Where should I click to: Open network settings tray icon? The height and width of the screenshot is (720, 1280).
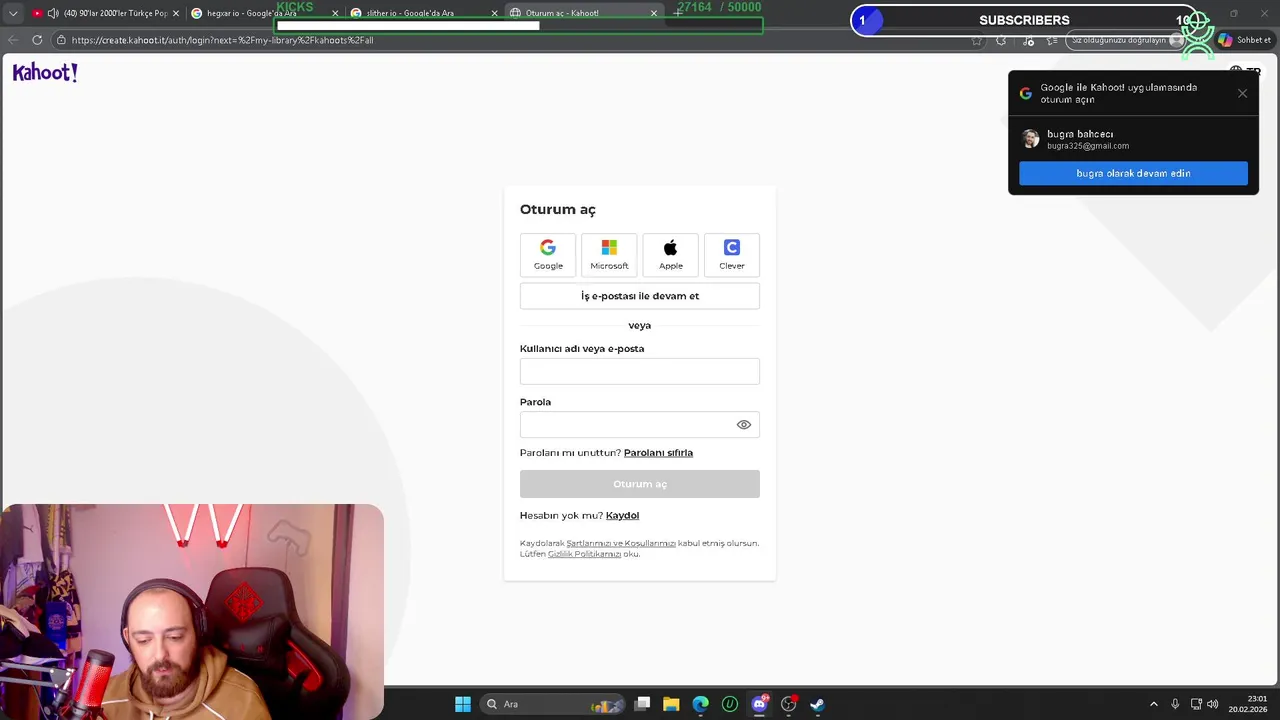1196,704
